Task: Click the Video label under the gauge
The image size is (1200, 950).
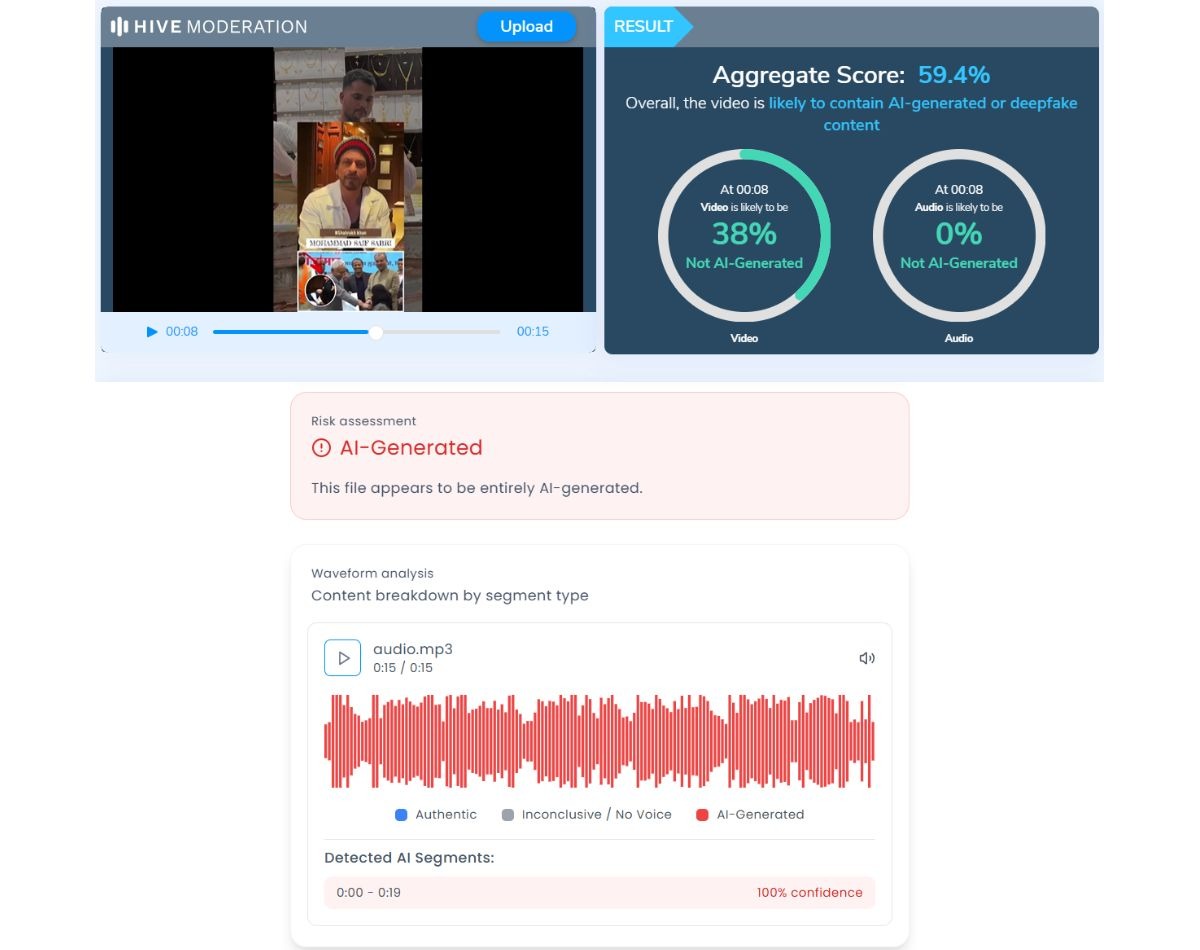Action: tap(744, 338)
